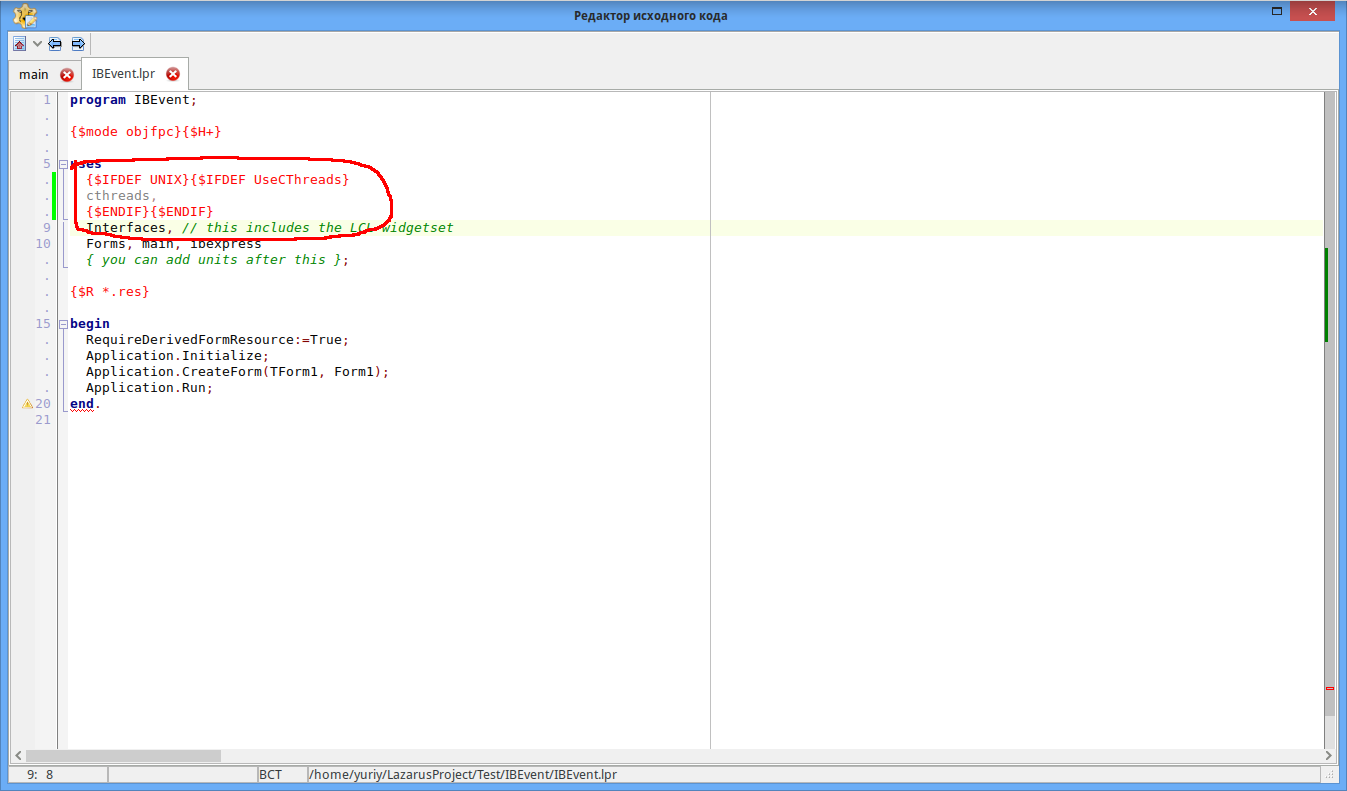Click the BCT insert mode status panel
This screenshot has height=791, width=1347.
click(x=270, y=775)
